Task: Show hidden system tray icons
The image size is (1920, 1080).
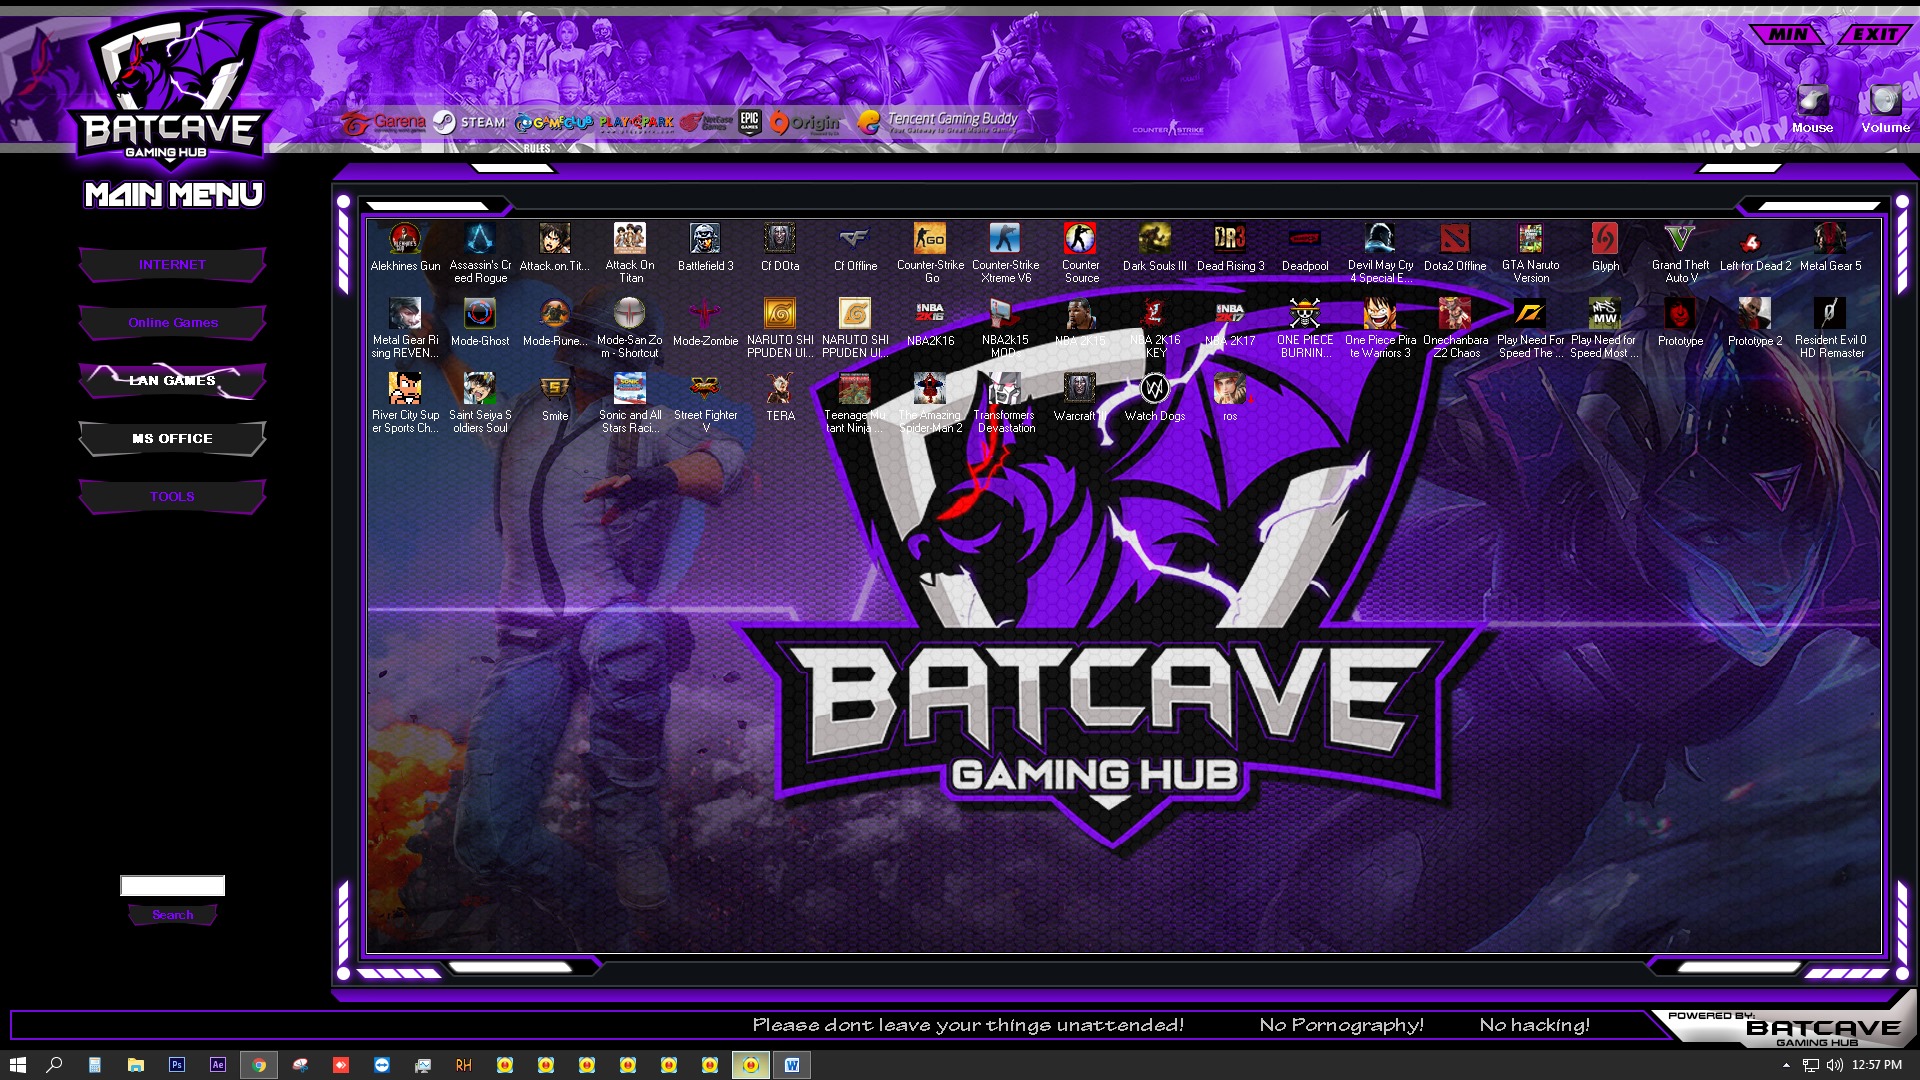Action: click(x=1786, y=1065)
